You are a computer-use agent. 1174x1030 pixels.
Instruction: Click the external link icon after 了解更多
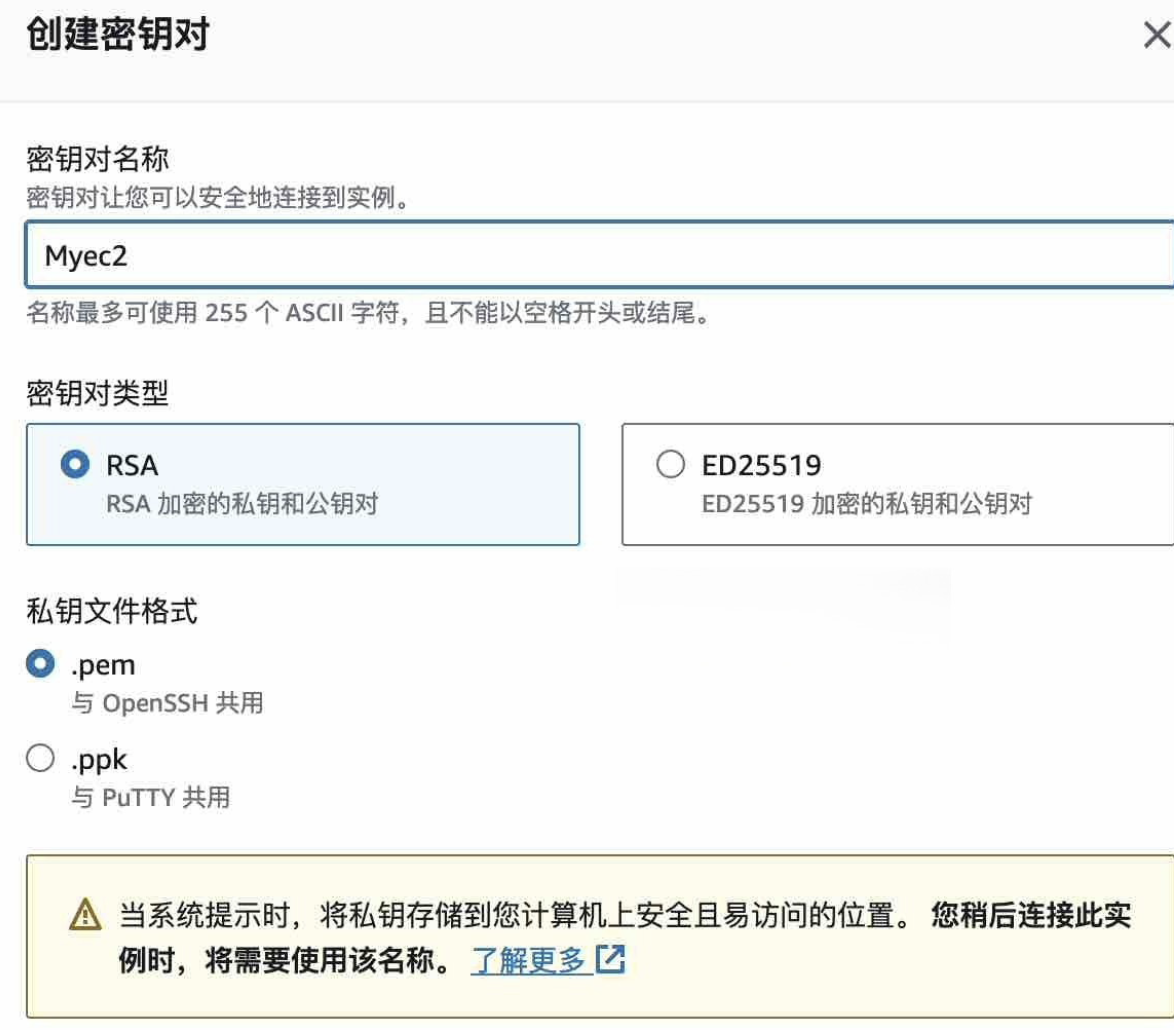point(610,959)
